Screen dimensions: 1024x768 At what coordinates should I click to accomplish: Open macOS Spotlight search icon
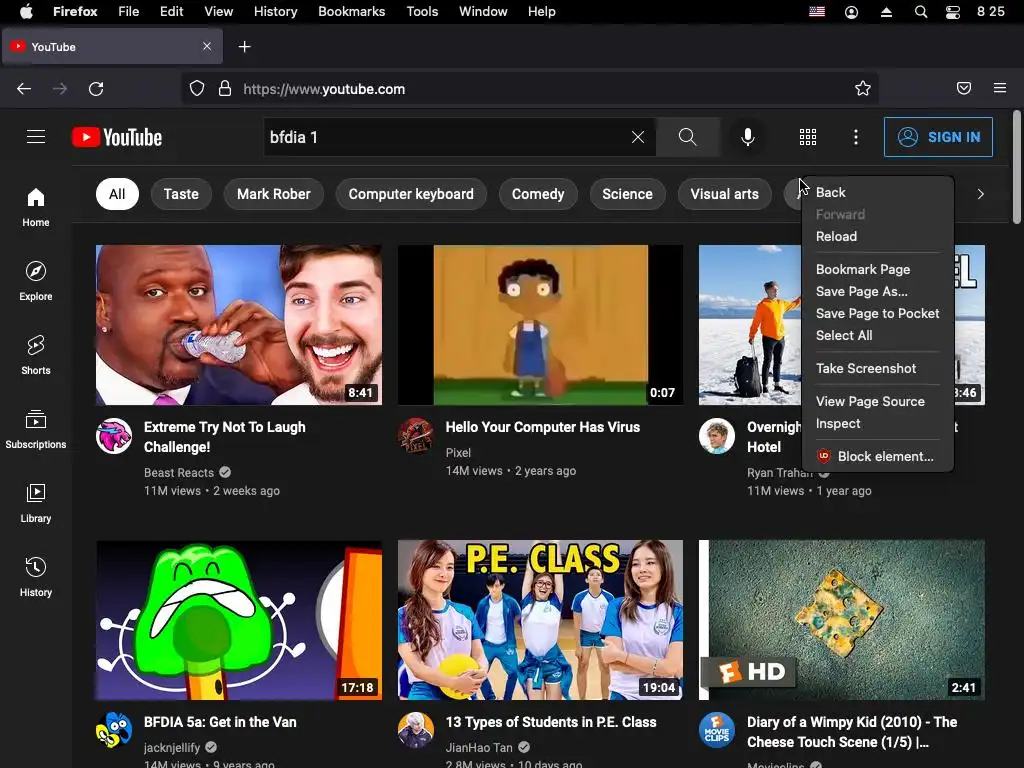point(921,12)
